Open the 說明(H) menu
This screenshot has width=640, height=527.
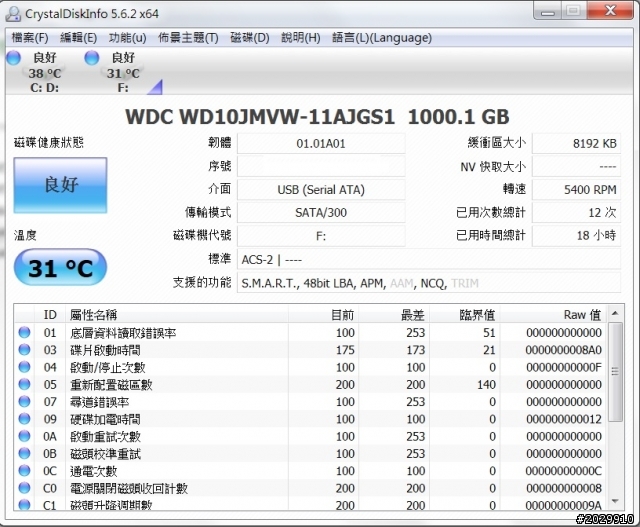click(300, 38)
